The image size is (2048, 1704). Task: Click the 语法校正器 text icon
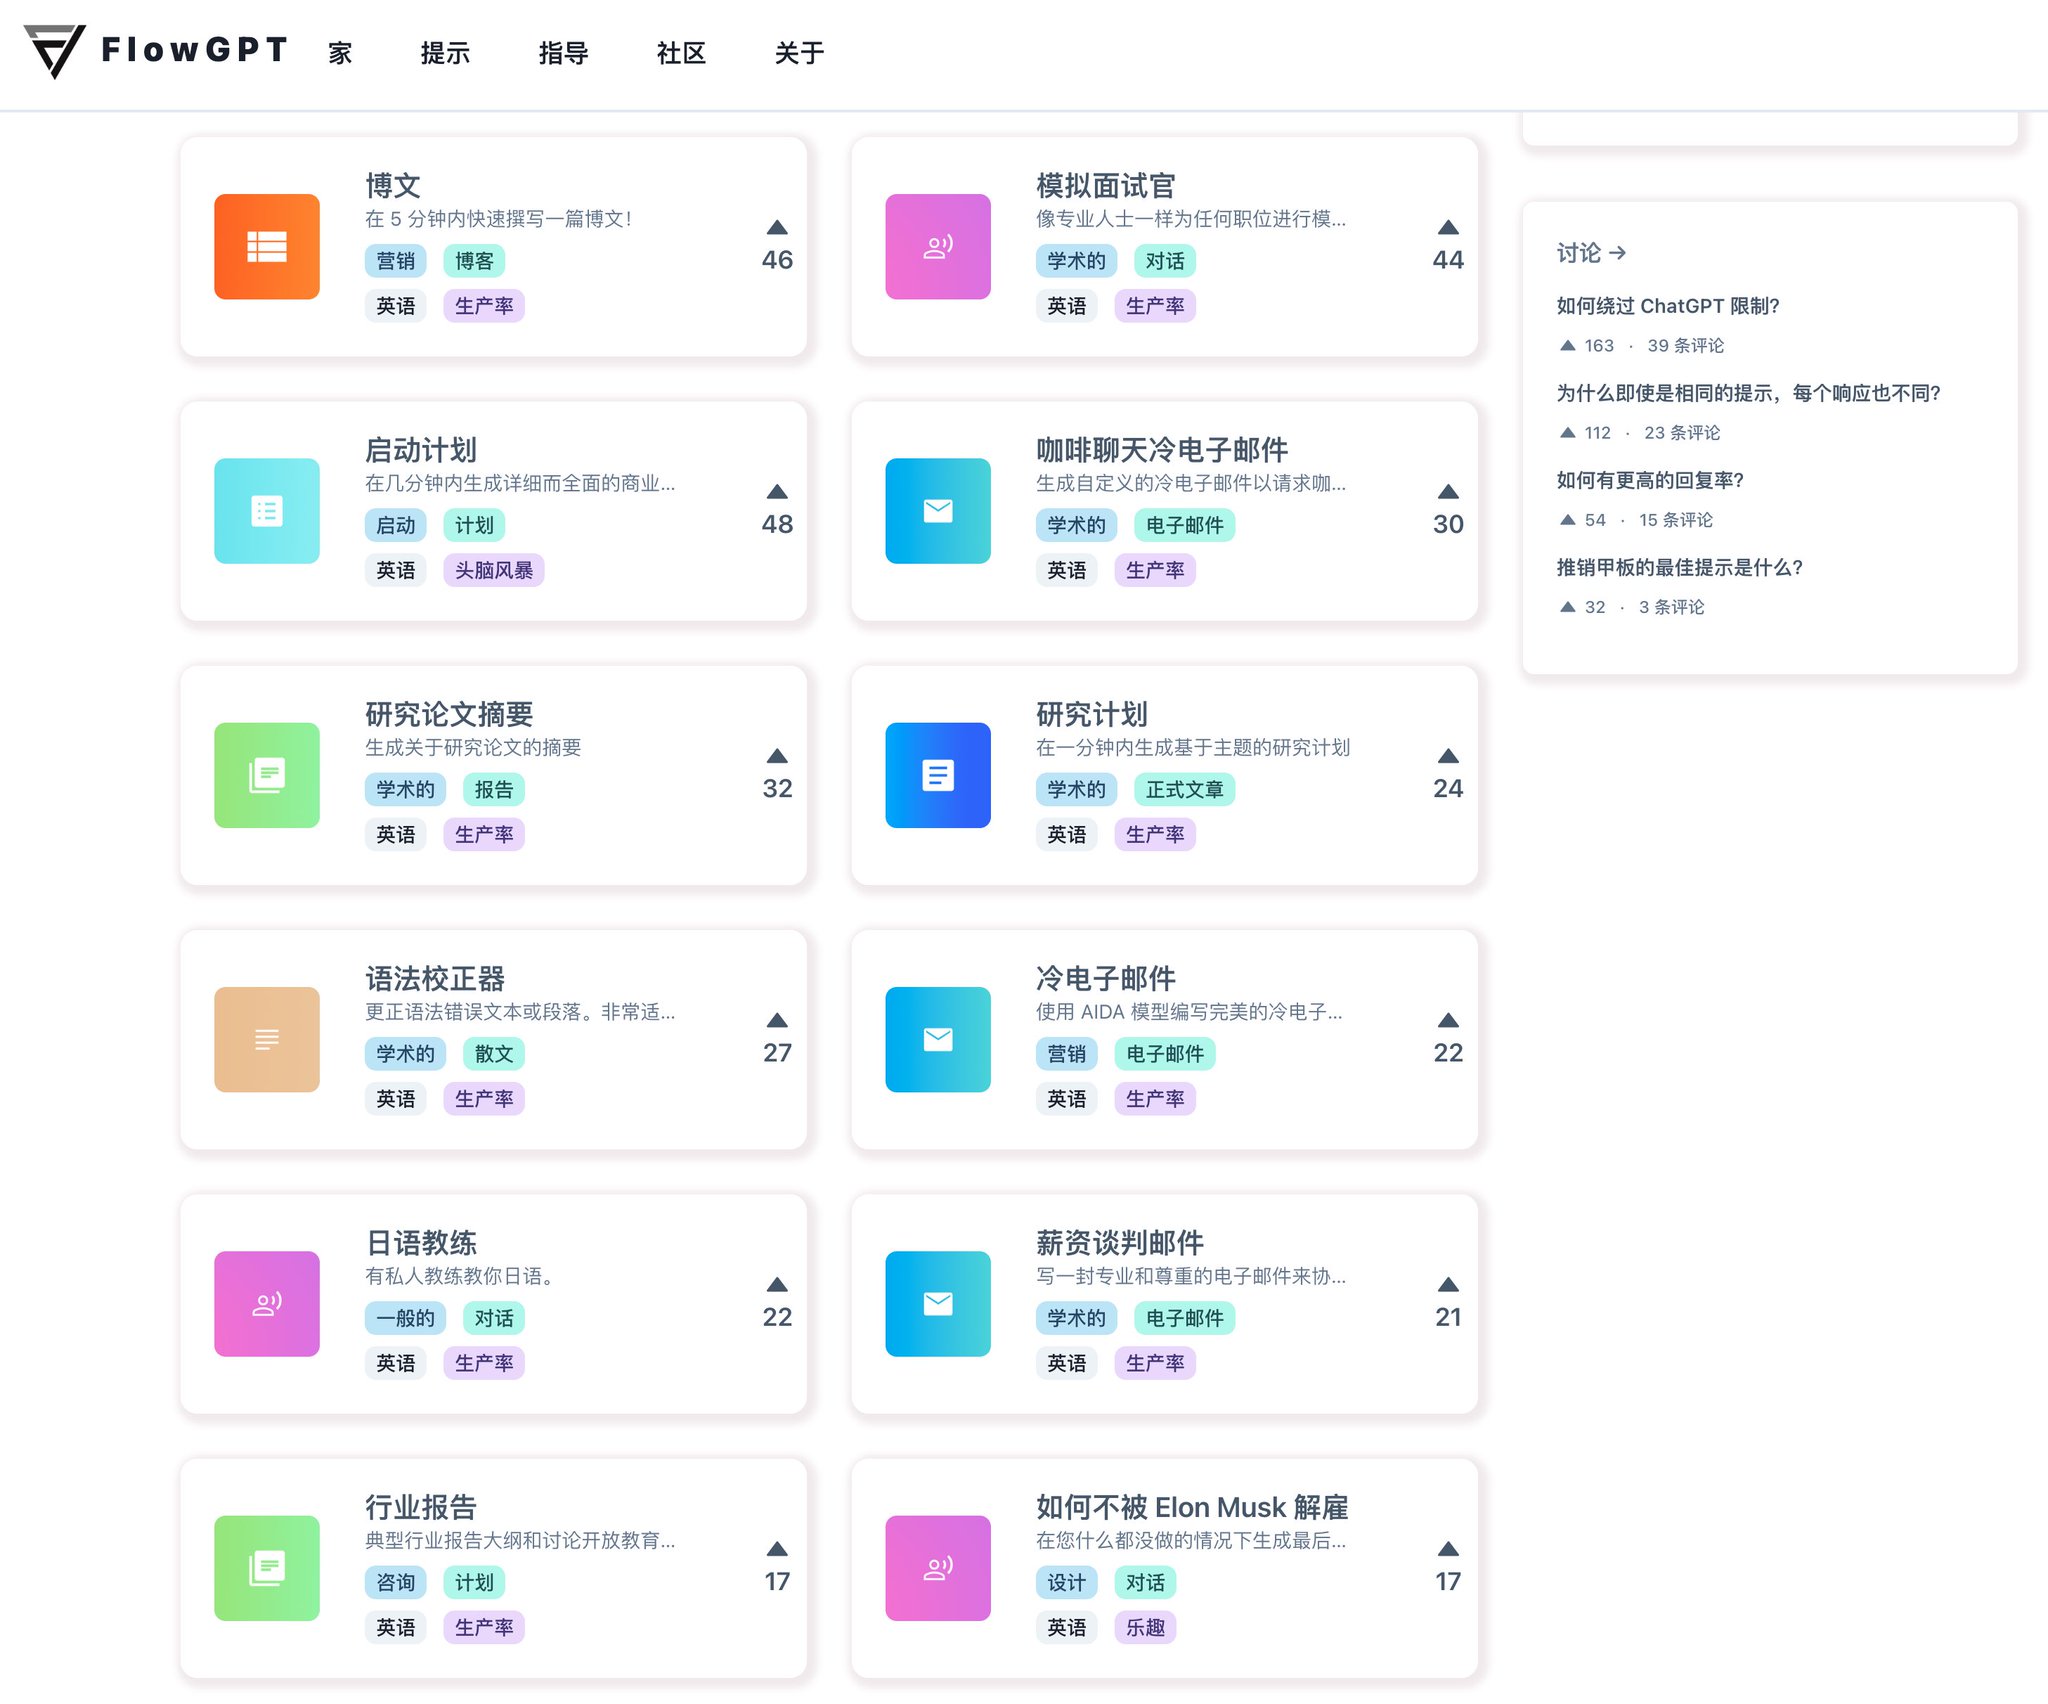[x=266, y=1039]
